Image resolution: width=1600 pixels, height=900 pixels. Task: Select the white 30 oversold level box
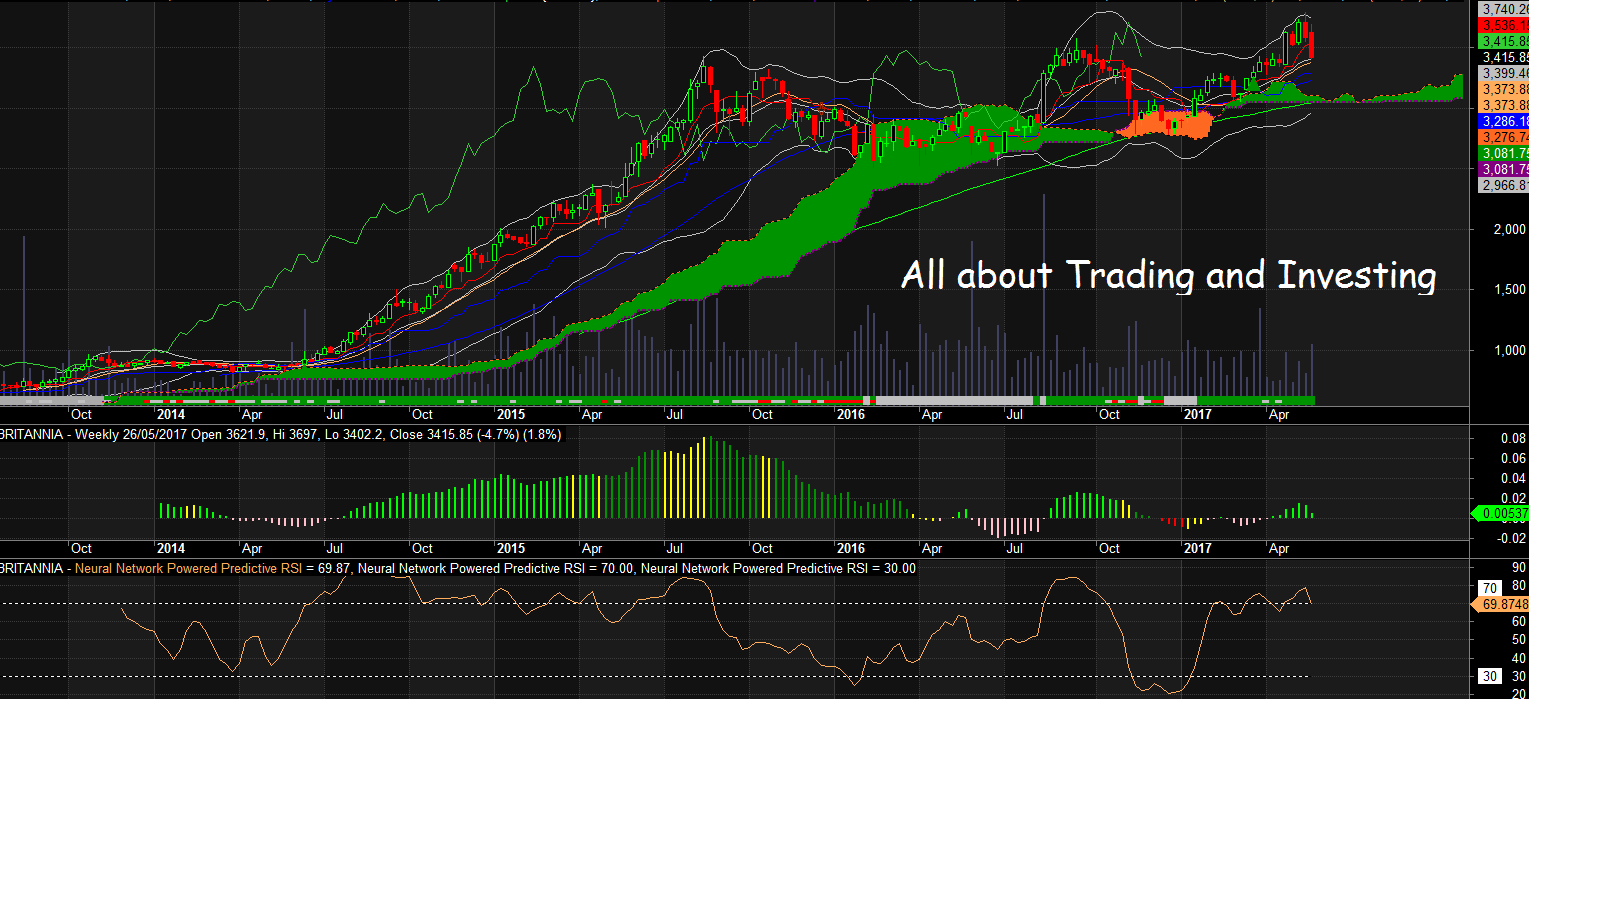click(1490, 677)
